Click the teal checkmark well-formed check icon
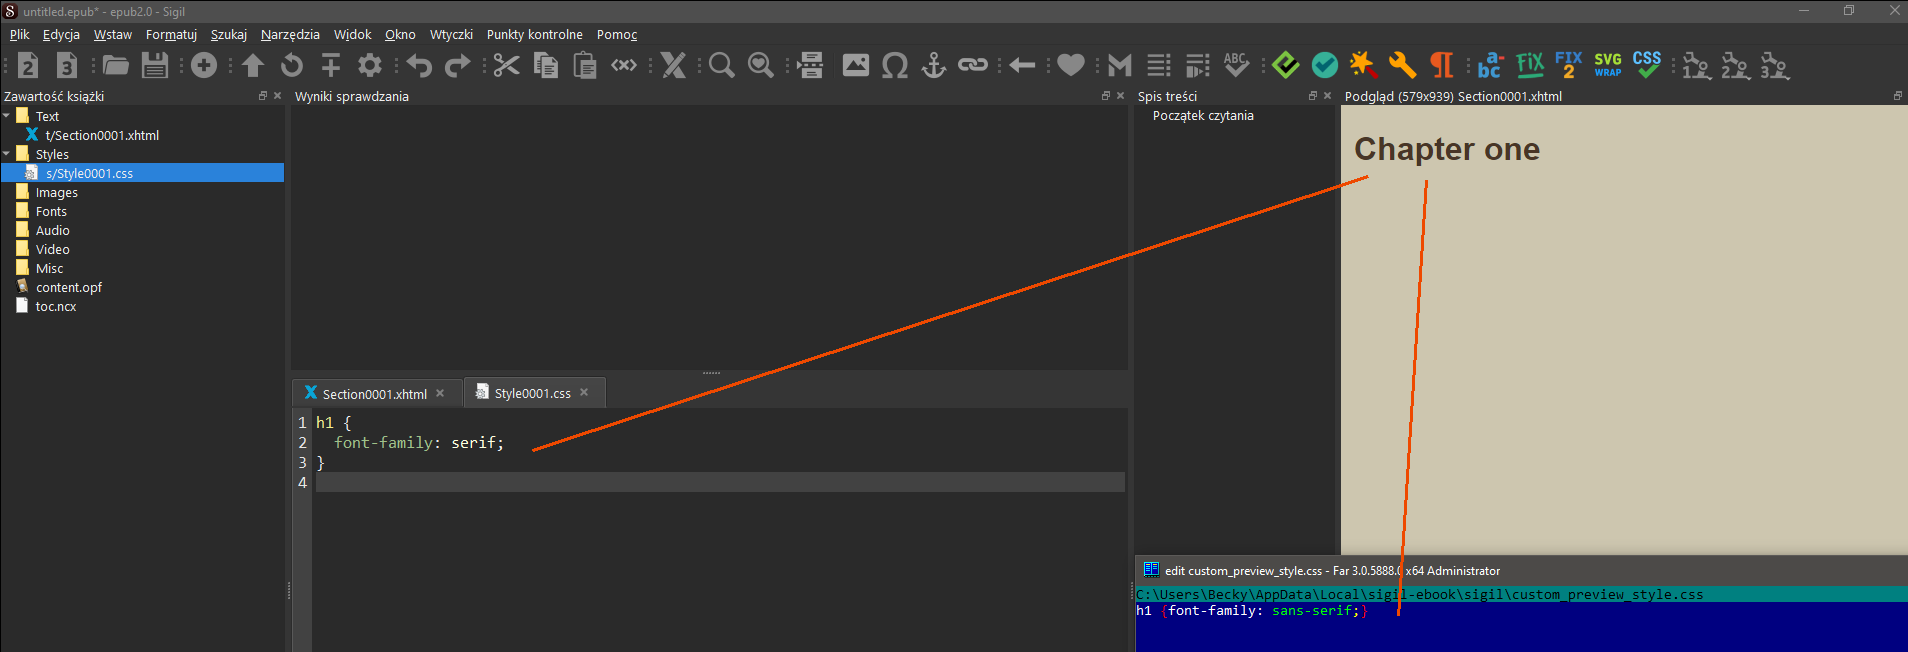This screenshot has width=1908, height=652. point(1325,66)
